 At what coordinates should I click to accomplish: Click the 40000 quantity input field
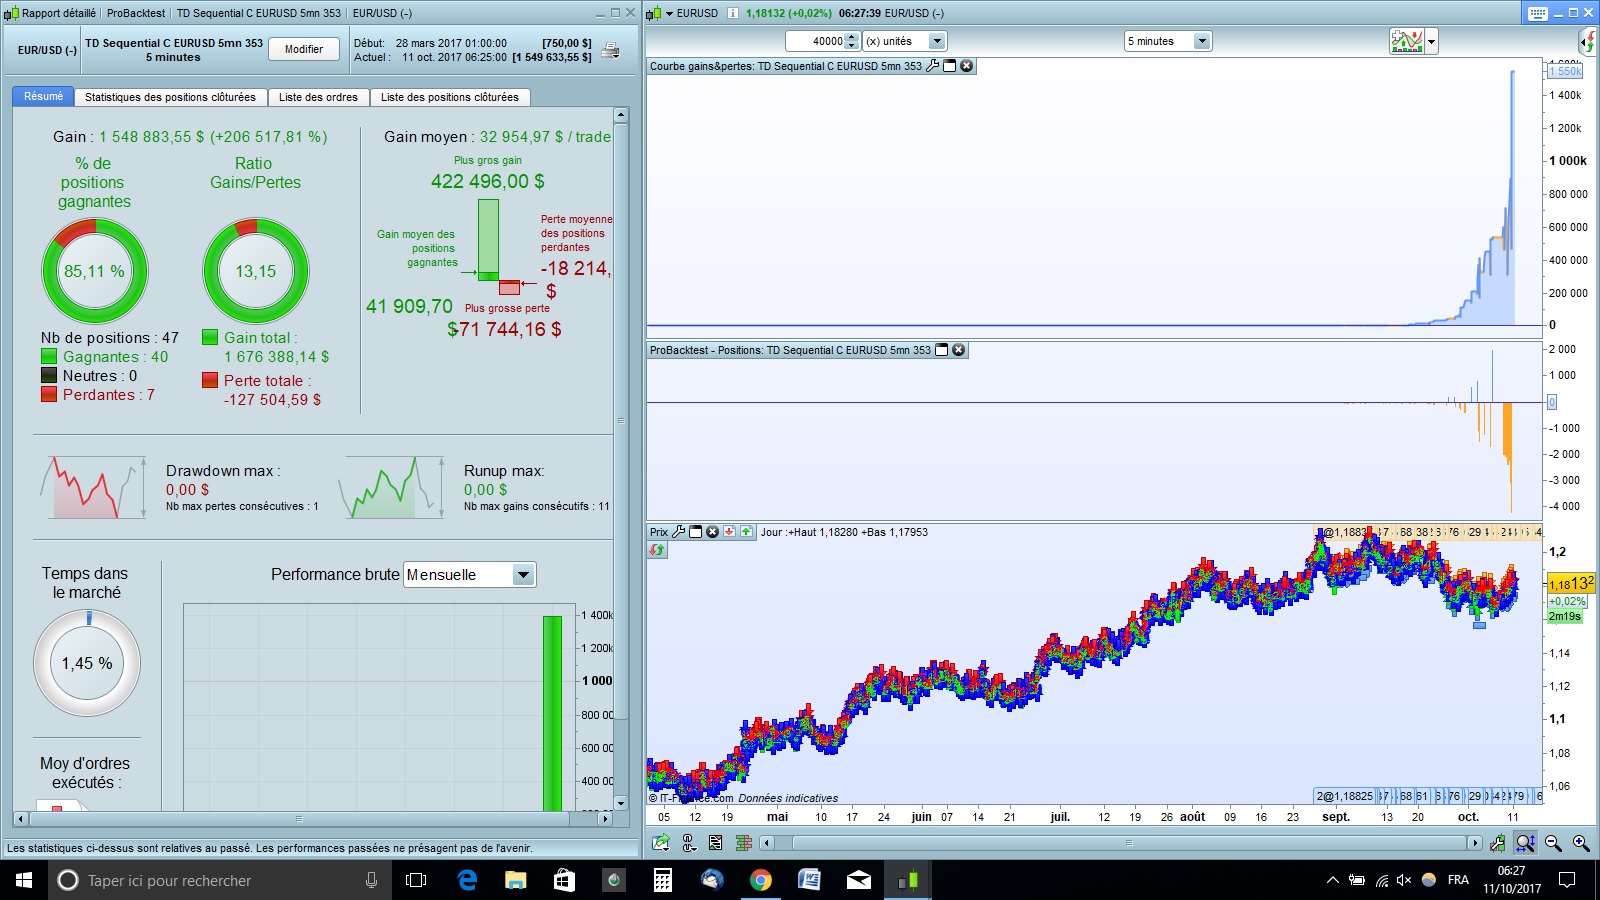tap(816, 41)
